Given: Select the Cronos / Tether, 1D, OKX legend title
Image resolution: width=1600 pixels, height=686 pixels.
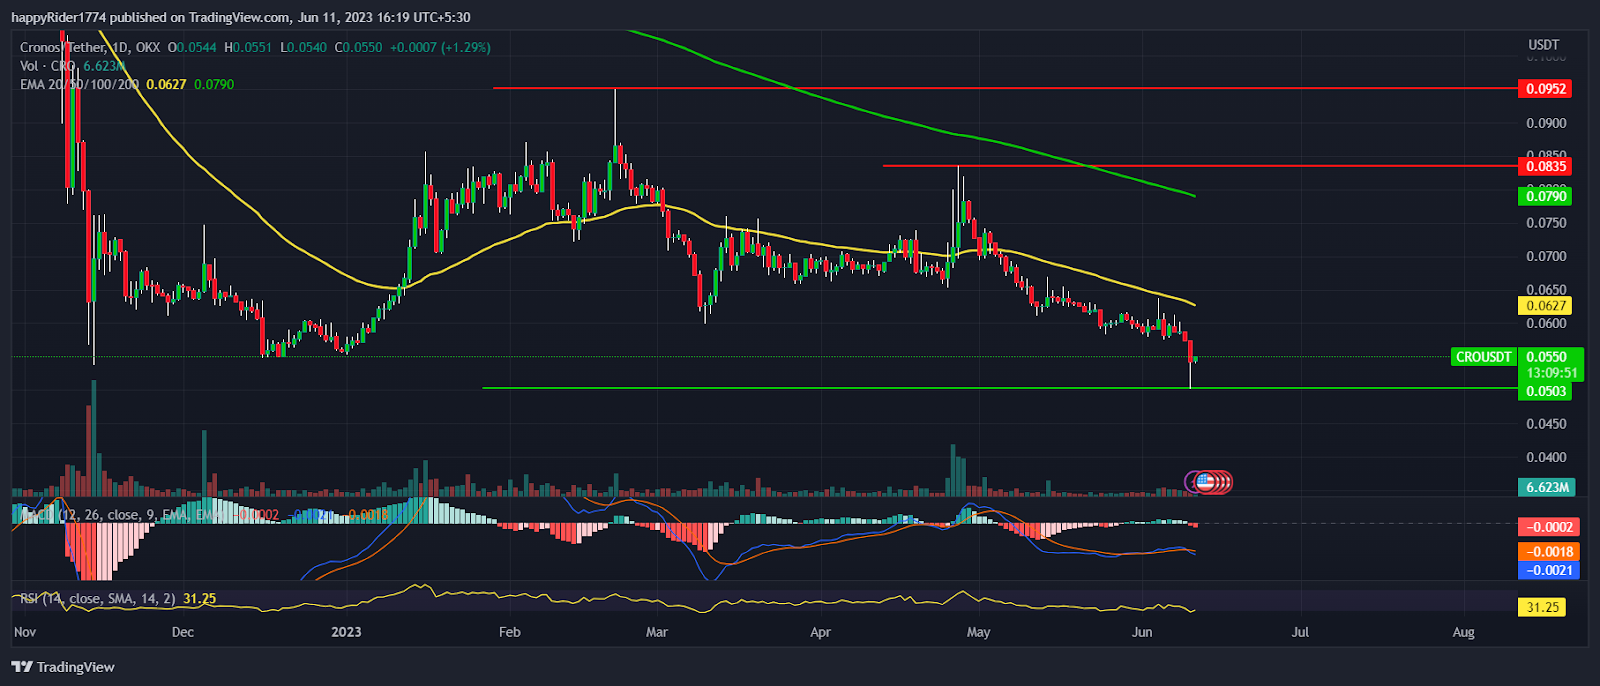Looking at the screenshot, I should (90, 47).
